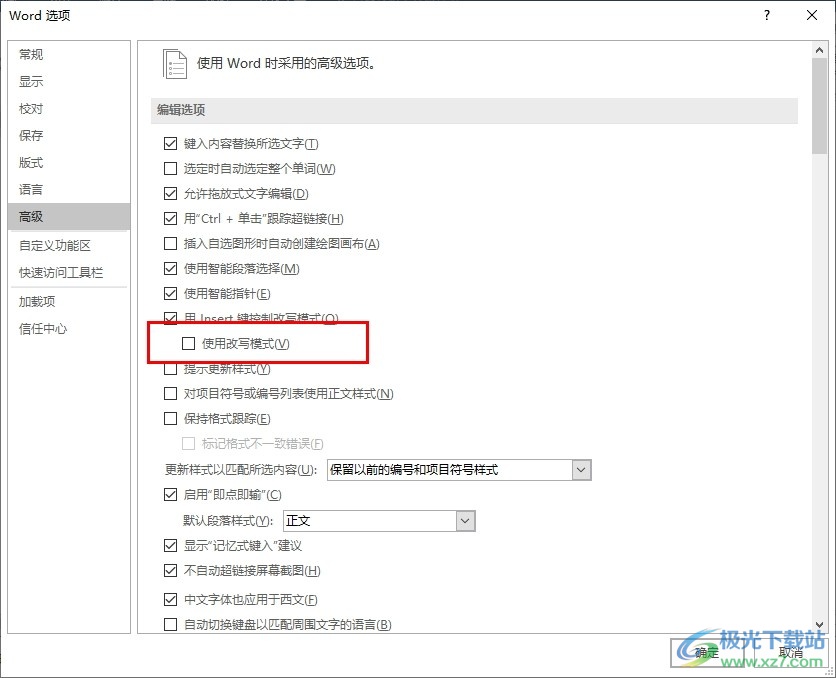The image size is (836, 678).
Task: Open the 信任中心 category
Action: (x=69, y=329)
